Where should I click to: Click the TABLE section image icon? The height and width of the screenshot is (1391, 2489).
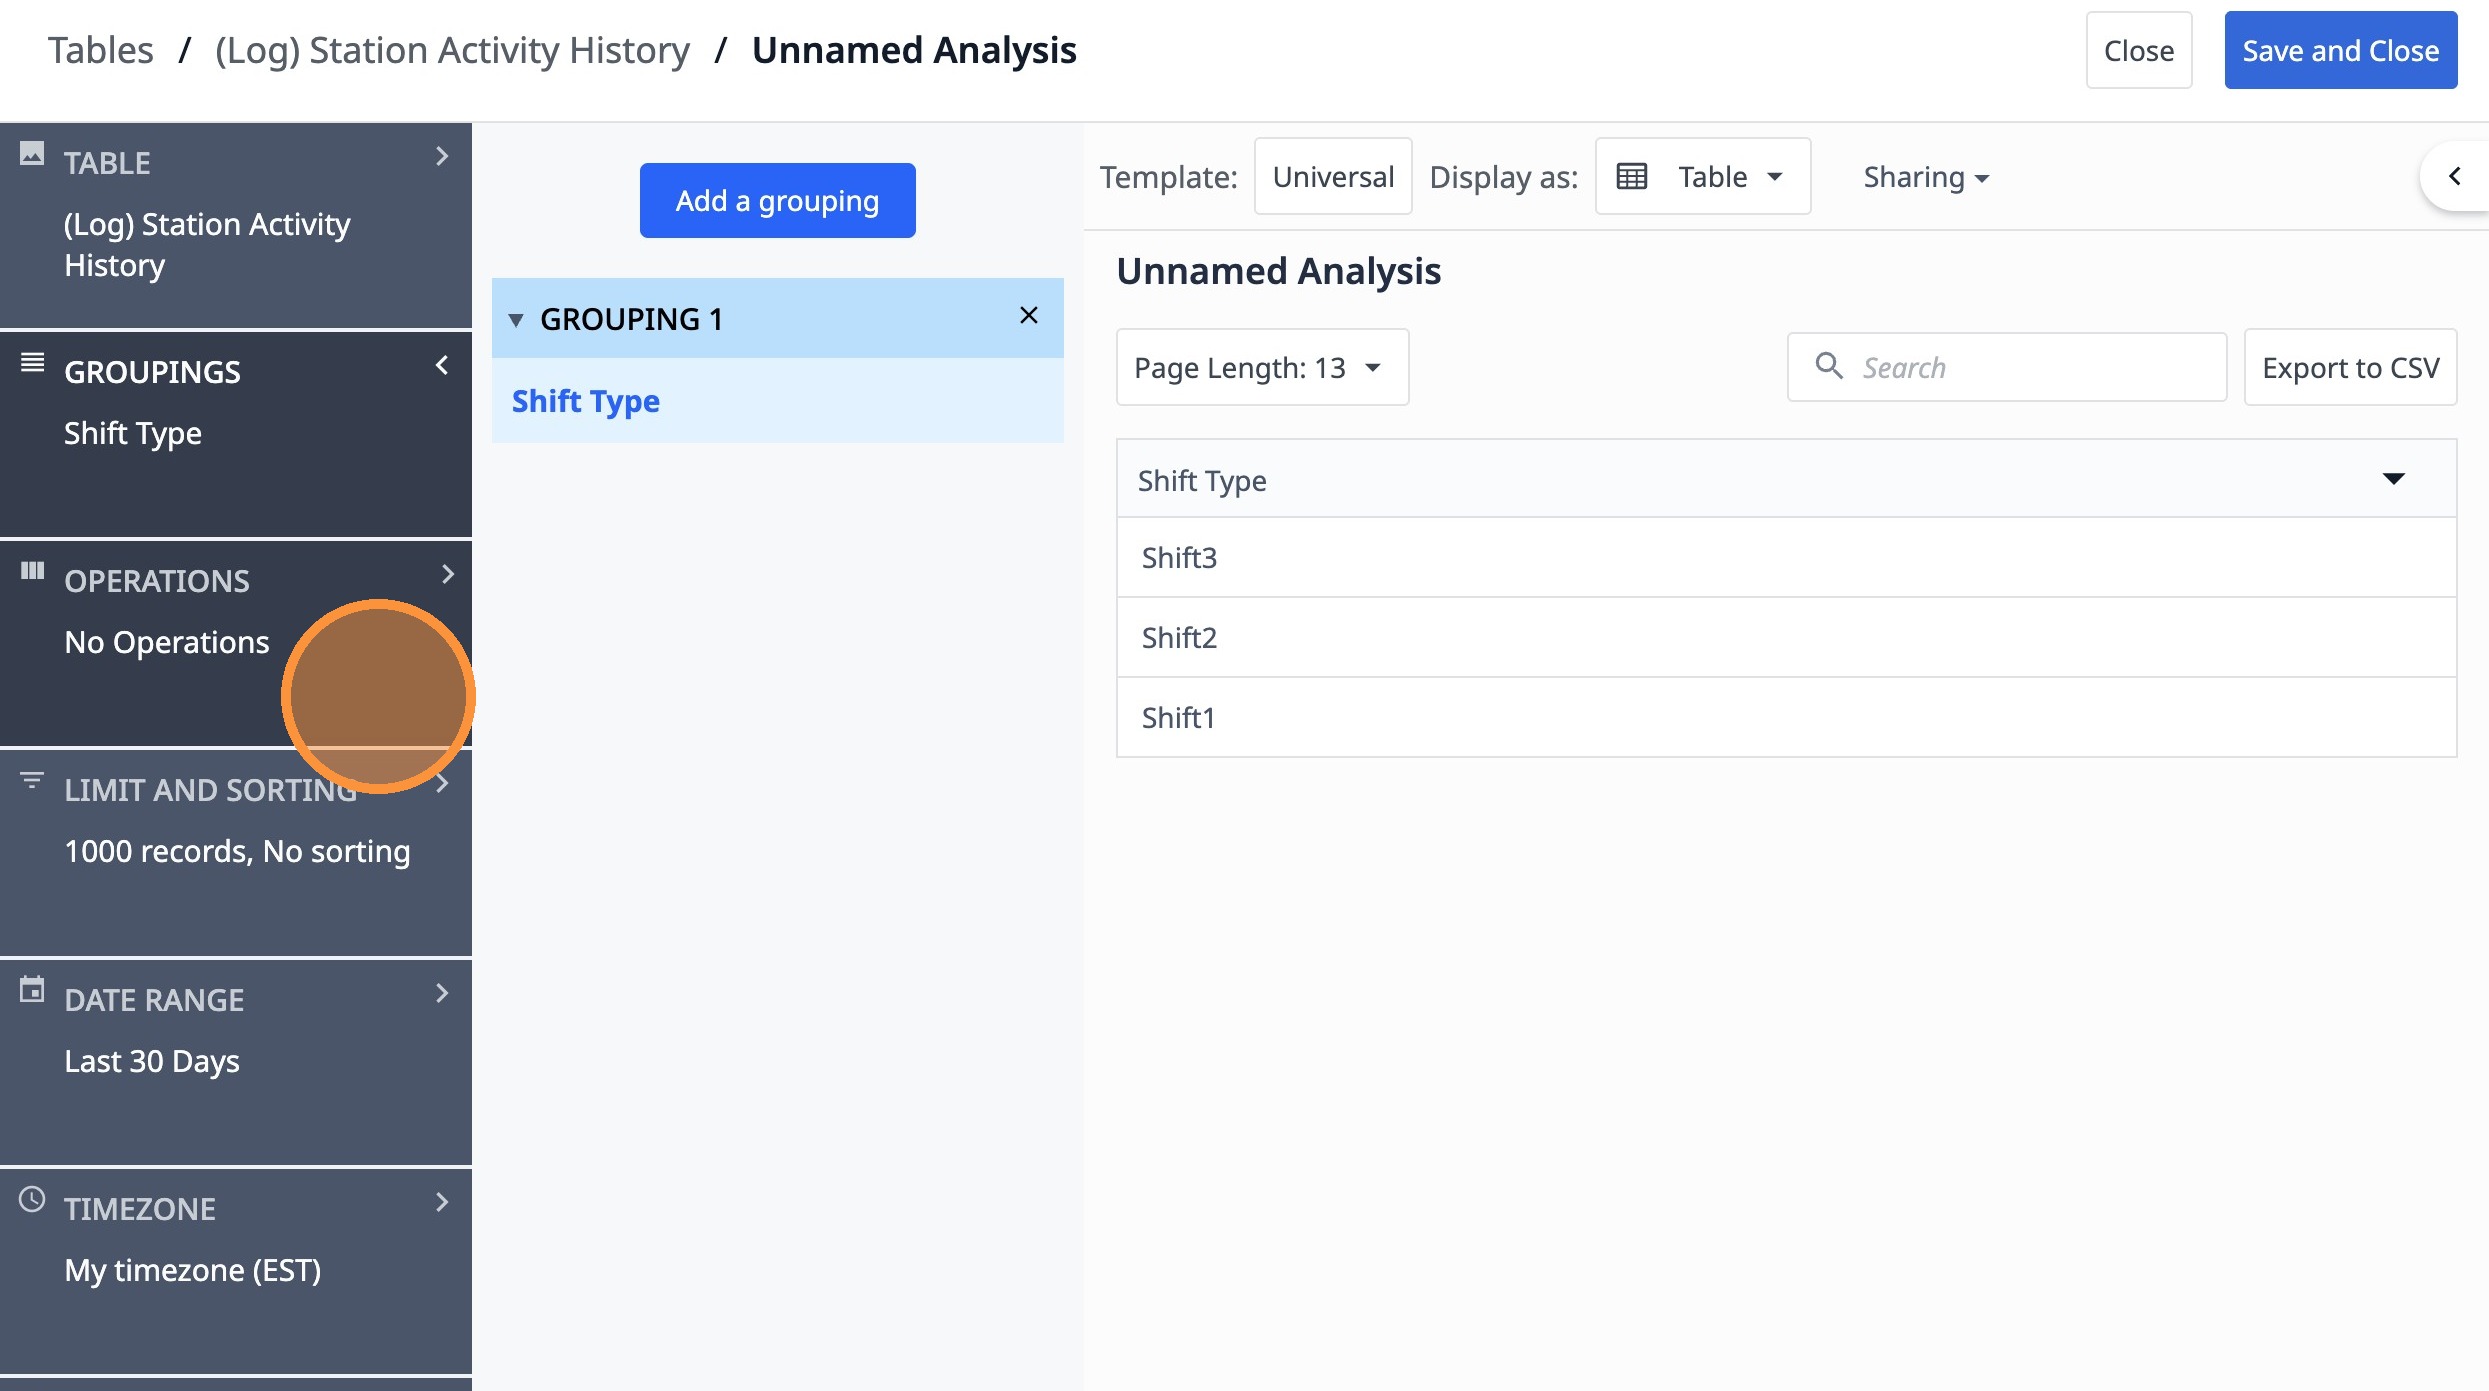pyautogui.click(x=32, y=154)
